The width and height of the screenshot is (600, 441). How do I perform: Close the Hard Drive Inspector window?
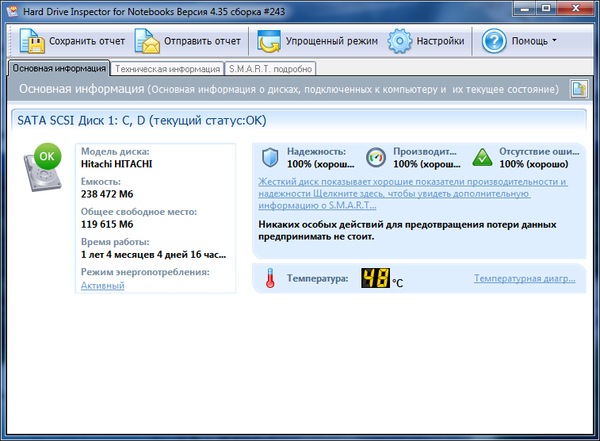(x=576, y=8)
